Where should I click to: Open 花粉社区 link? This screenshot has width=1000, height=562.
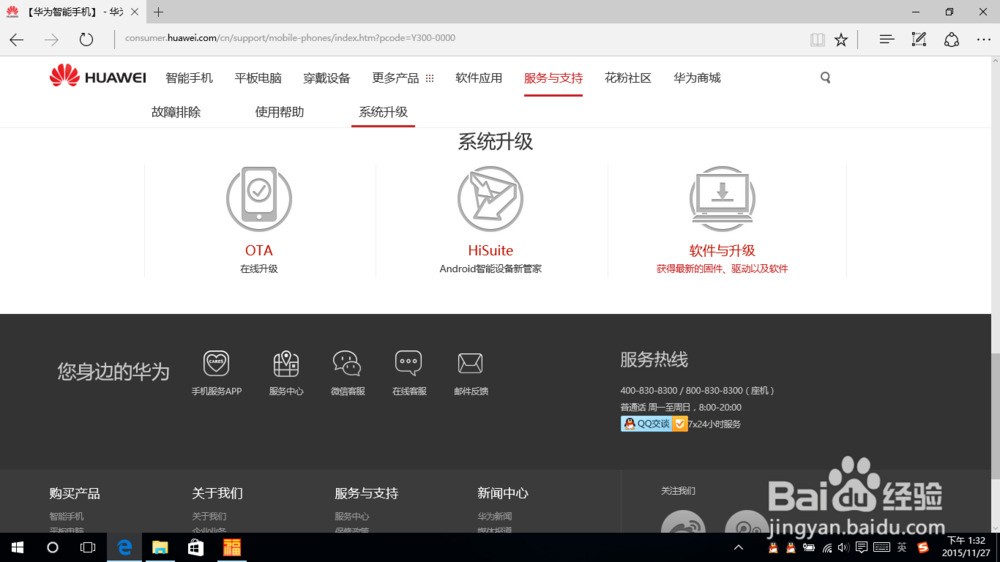[x=628, y=78]
